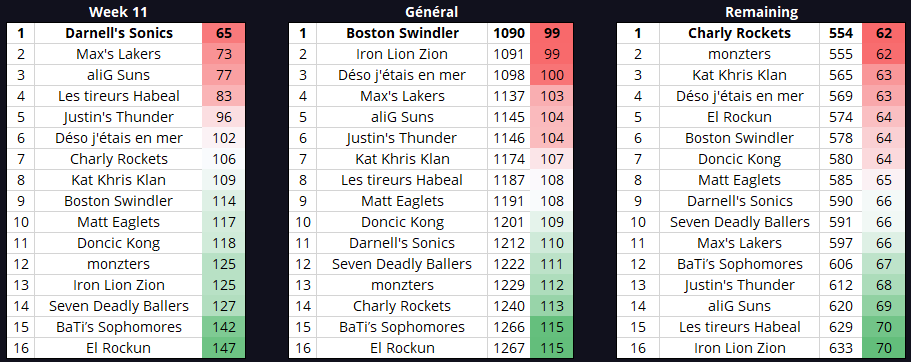
Task: Click the 1090 total in Général table
Action: (x=509, y=33)
